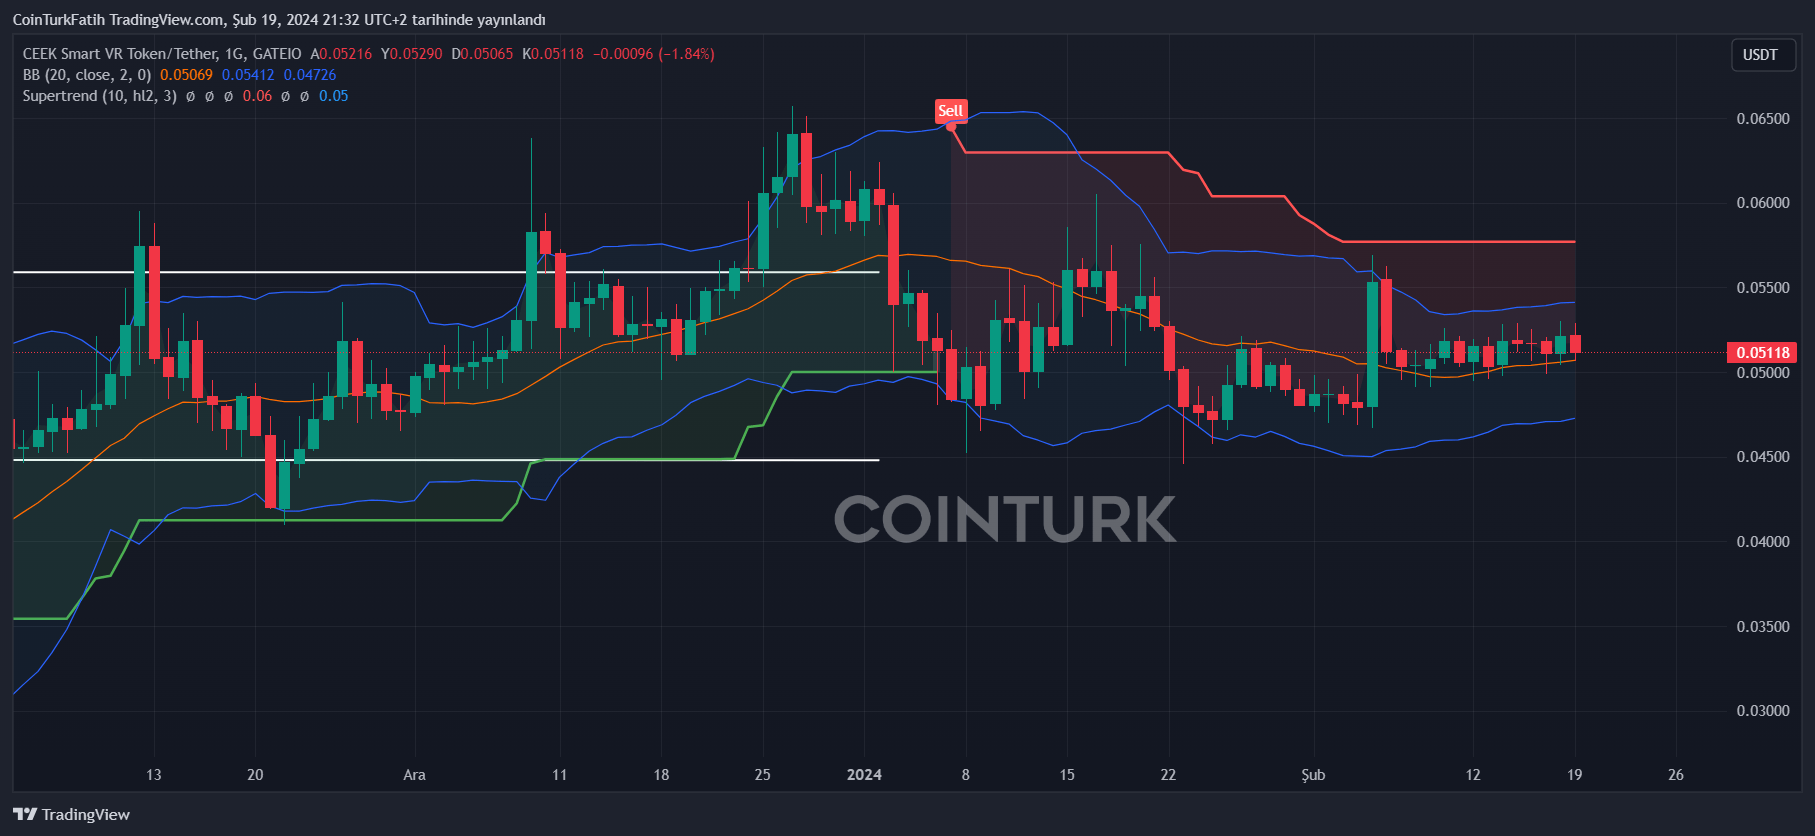The image size is (1815, 836).
Task: Click the date label 26 on time axis
Action: pos(1676,775)
